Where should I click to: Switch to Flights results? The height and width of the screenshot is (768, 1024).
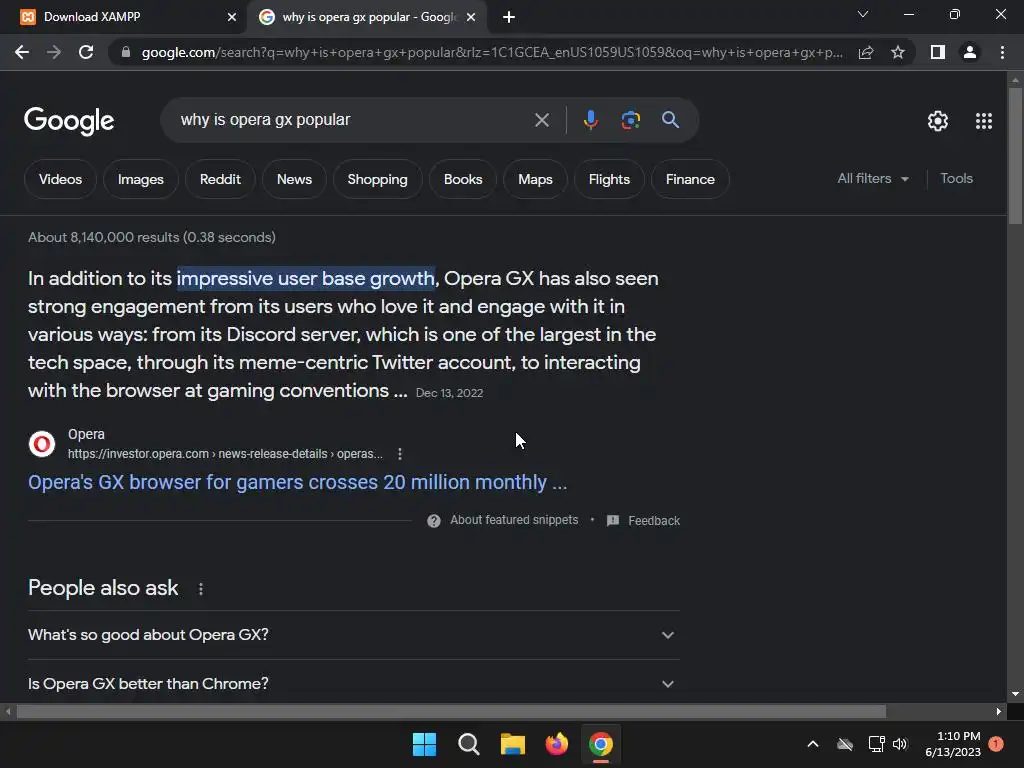click(x=609, y=179)
